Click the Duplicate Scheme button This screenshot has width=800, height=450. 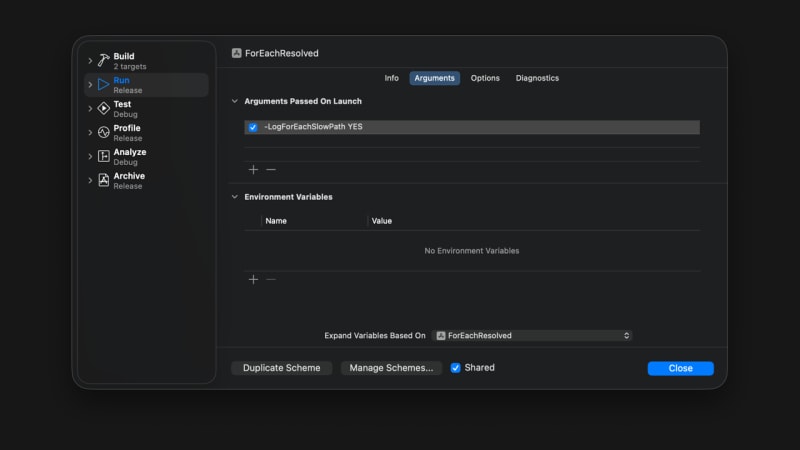point(282,368)
